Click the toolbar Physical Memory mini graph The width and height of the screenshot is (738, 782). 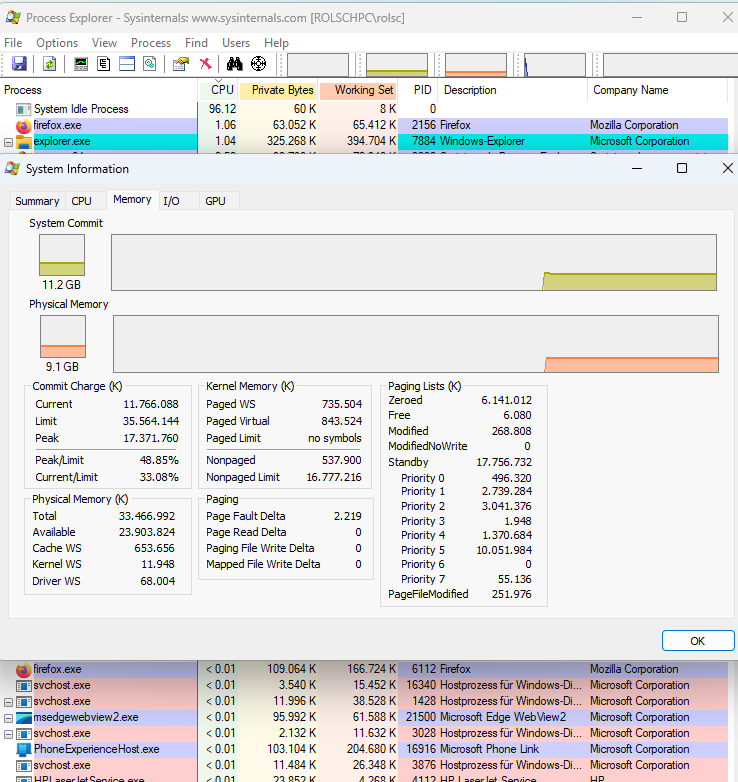coord(476,65)
